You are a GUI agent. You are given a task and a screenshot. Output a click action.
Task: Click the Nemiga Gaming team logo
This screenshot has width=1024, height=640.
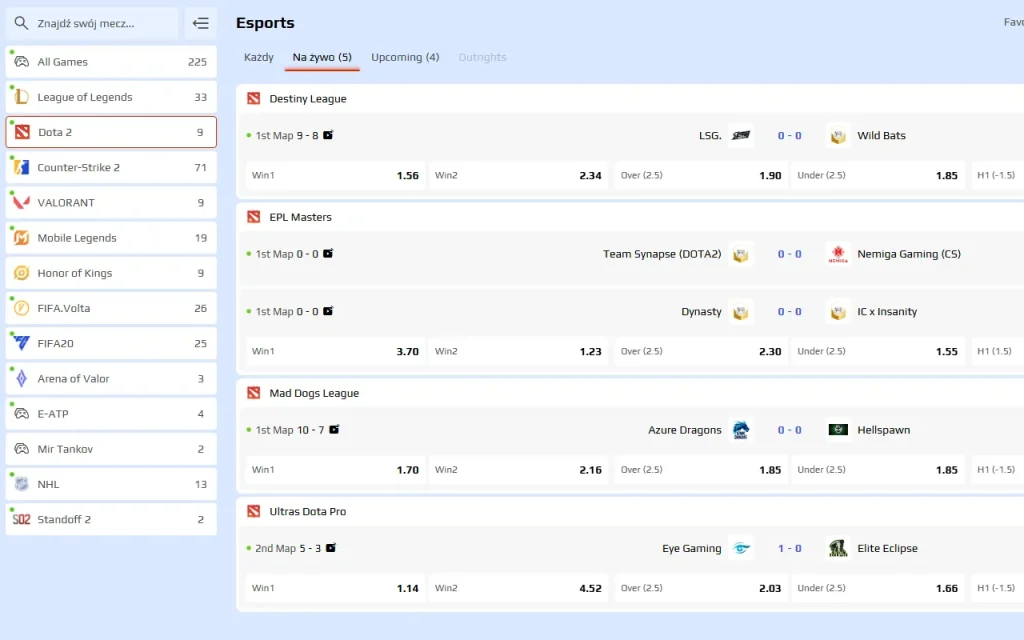[x=838, y=254]
